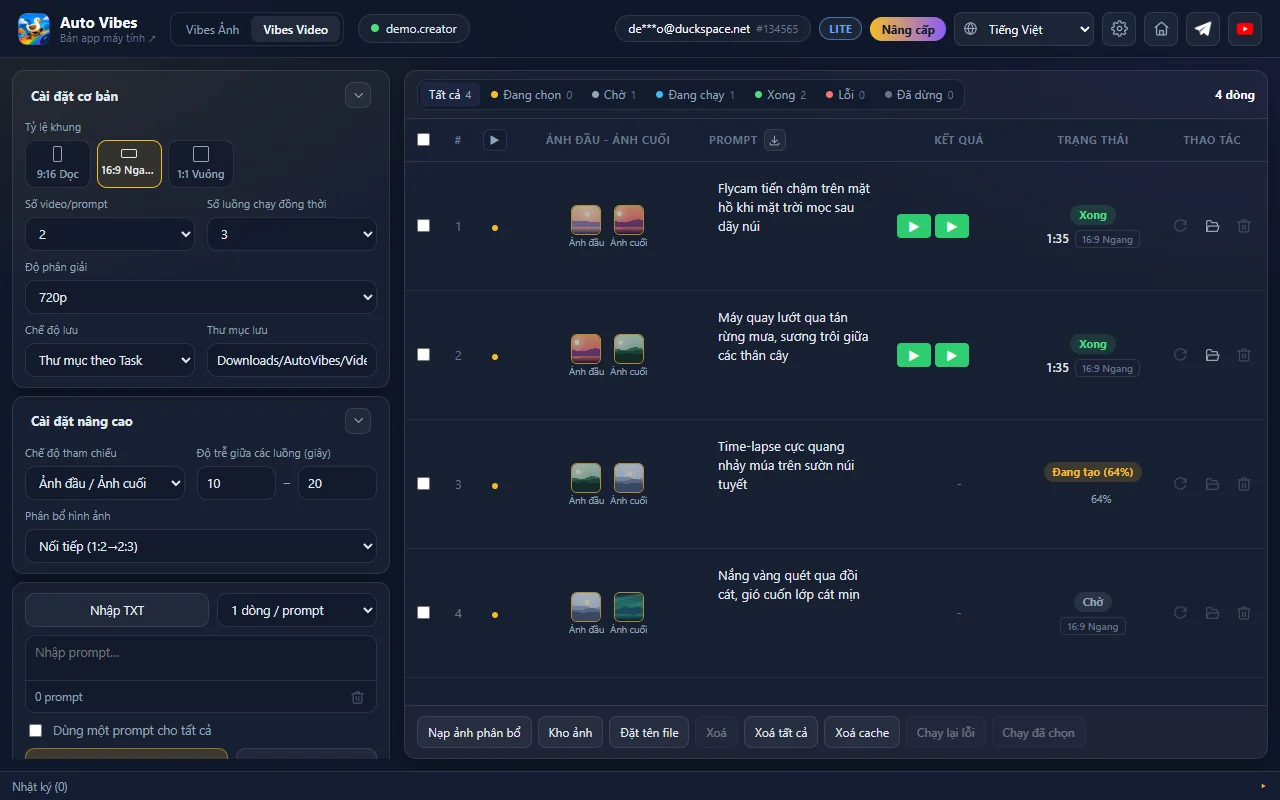Play the second result video of row 2
This screenshot has height=800, width=1280.
[952, 355]
